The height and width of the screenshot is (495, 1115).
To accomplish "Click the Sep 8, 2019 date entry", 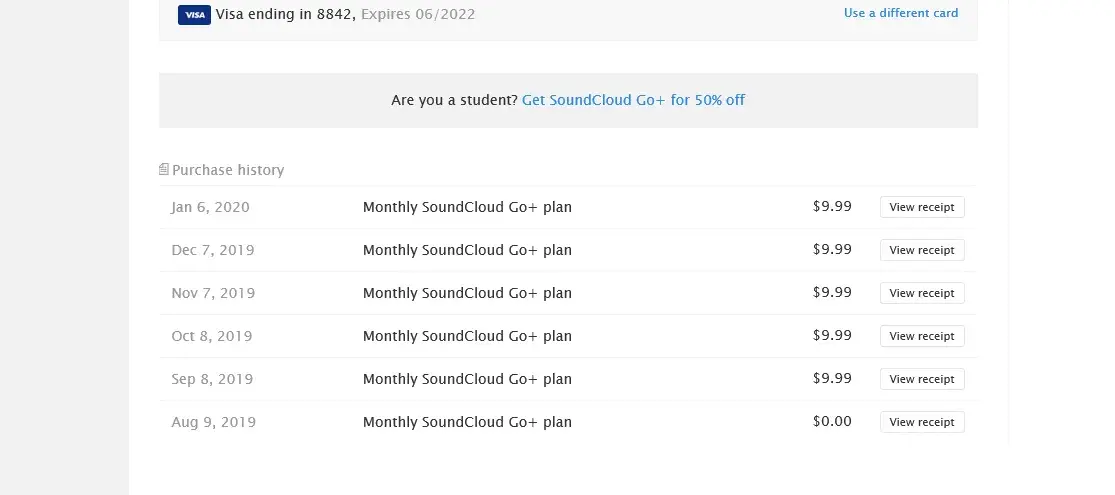I will pos(212,379).
